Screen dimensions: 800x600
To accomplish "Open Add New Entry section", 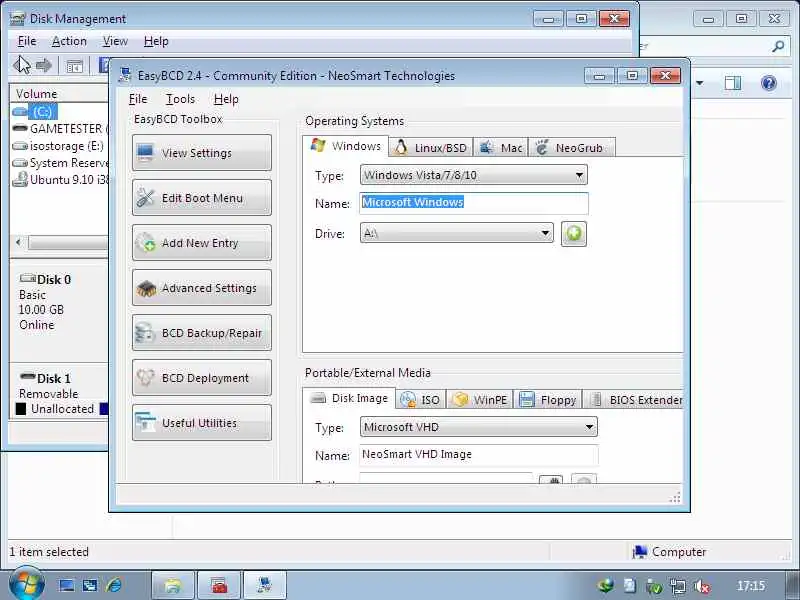I will (202, 243).
